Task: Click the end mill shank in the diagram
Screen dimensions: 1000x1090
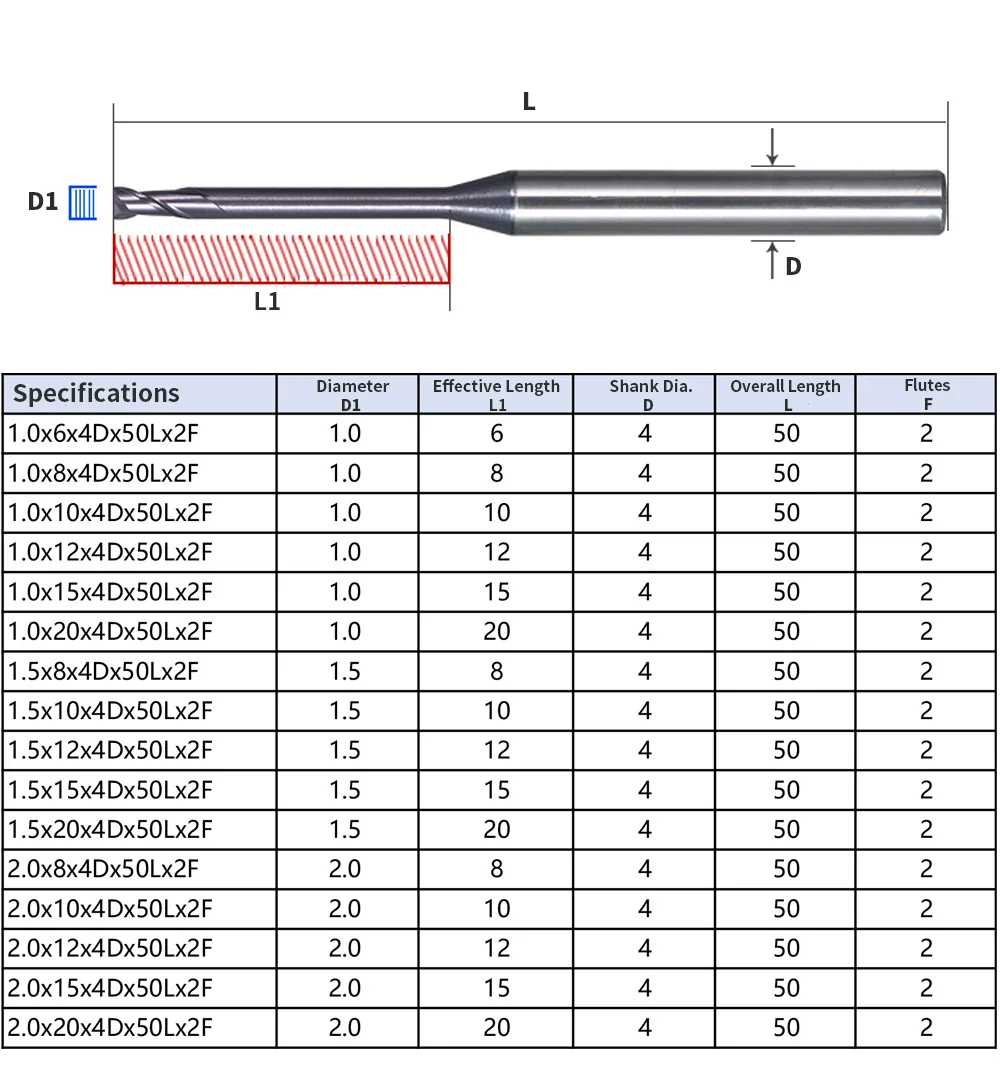Action: [730, 202]
